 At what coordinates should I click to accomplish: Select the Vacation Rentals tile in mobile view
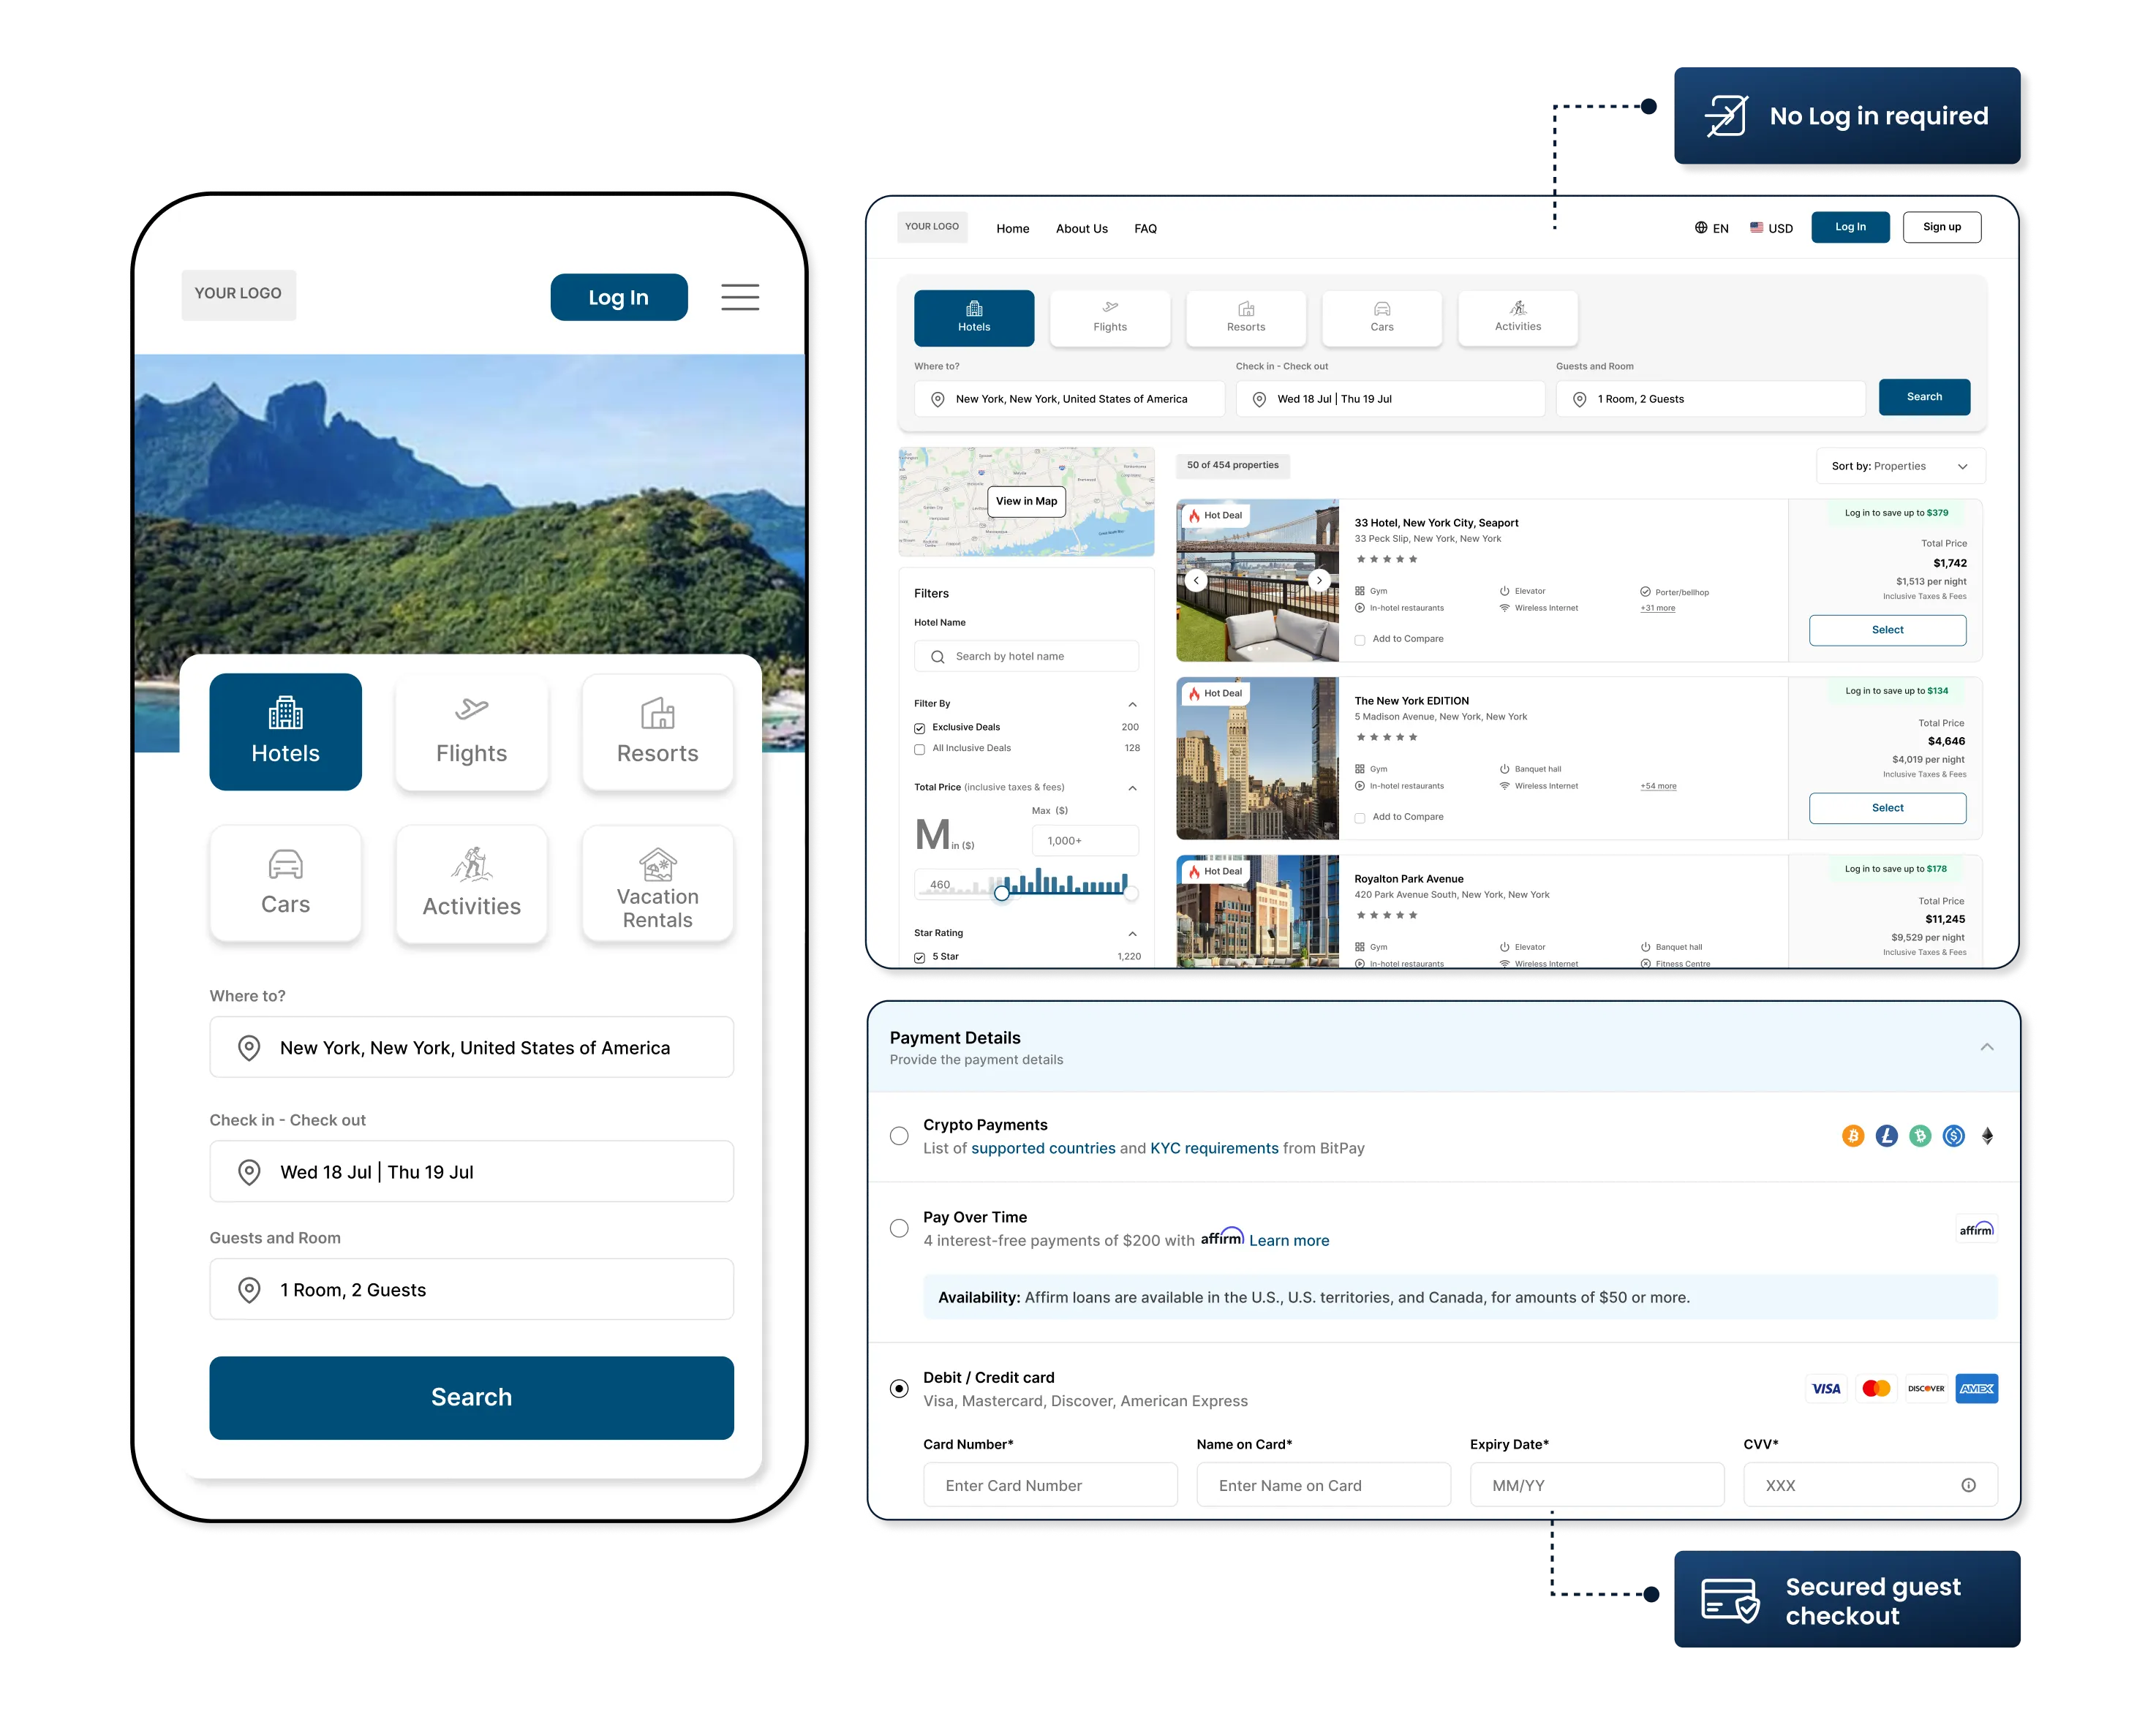(x=657, y=883)
